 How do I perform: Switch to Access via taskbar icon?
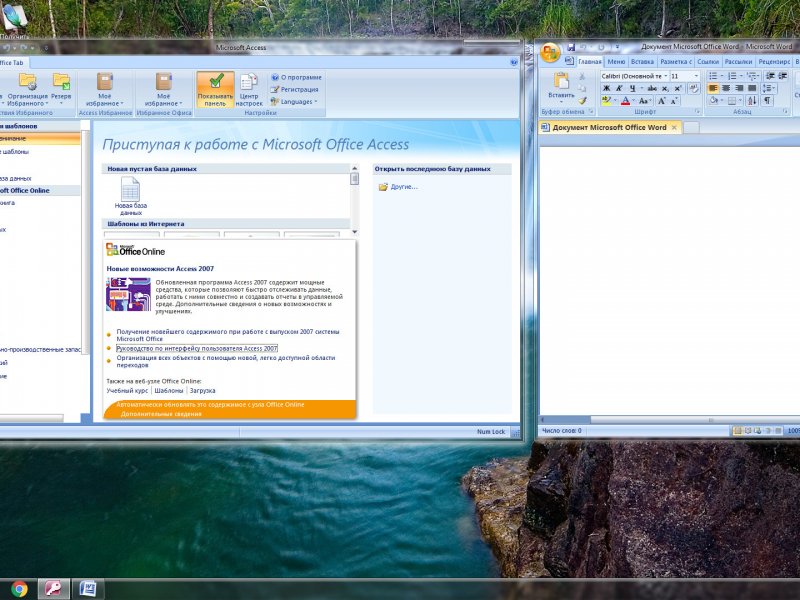click(54, 589)
